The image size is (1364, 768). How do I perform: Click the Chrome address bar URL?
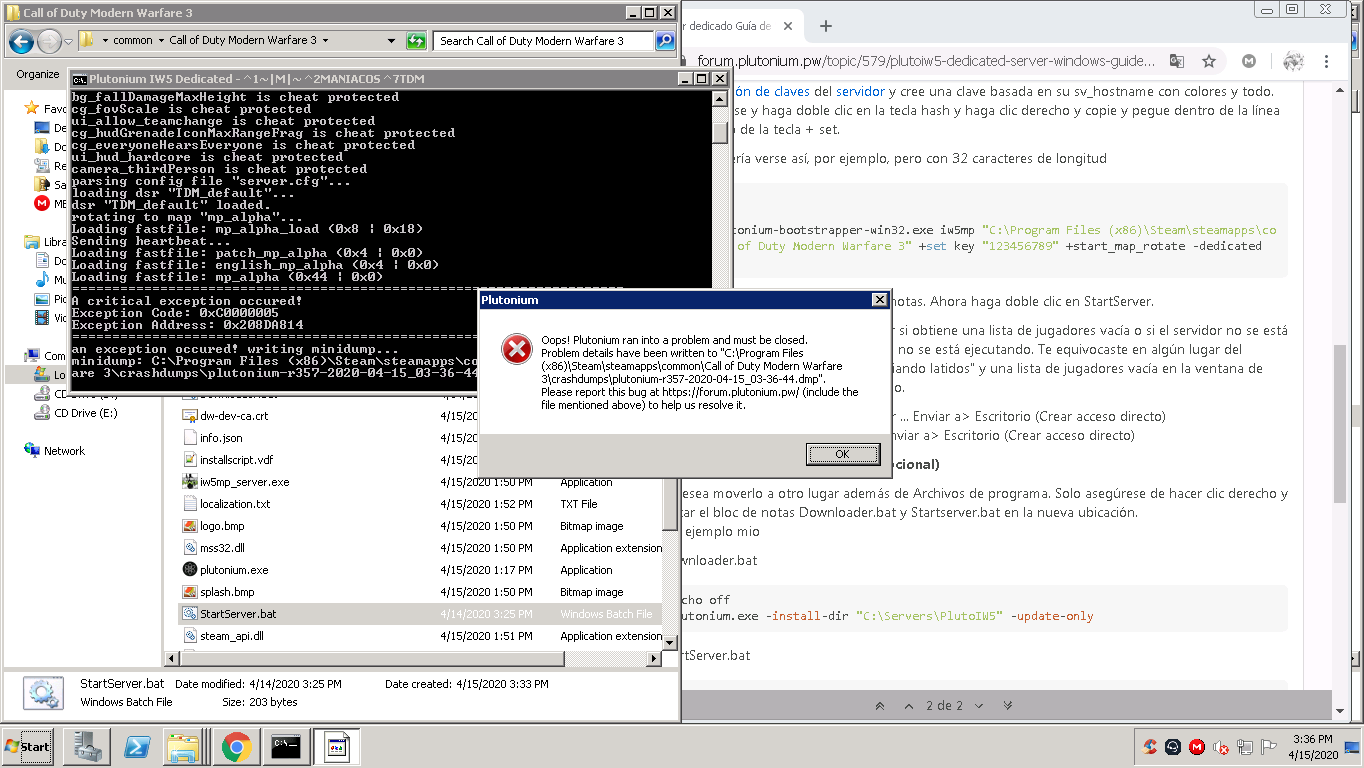[x=925, y=61]
